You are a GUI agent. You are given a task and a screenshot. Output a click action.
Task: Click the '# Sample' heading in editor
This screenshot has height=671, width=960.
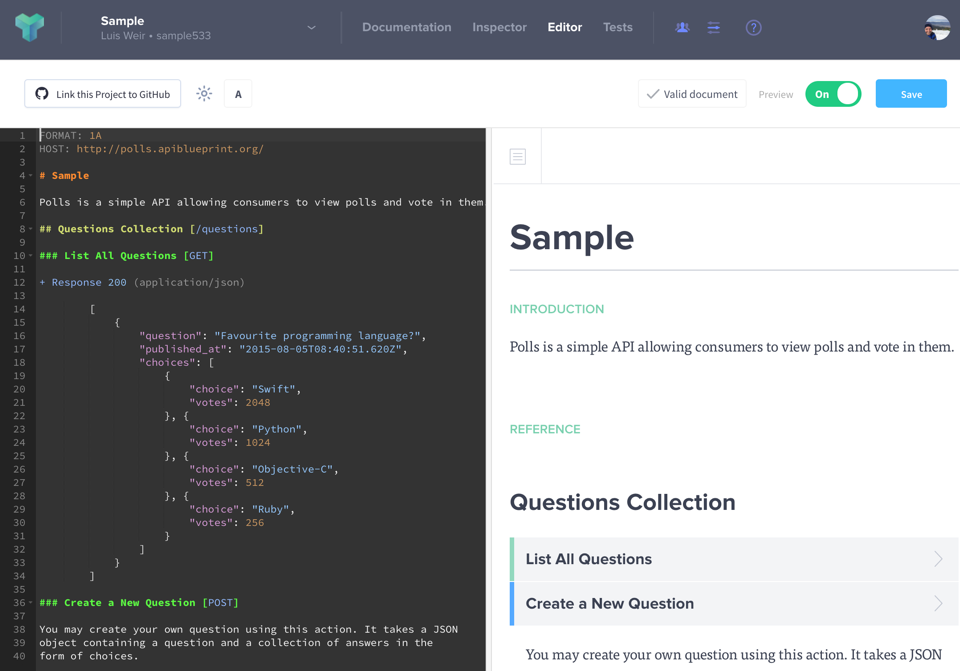(x=64, y=176)
